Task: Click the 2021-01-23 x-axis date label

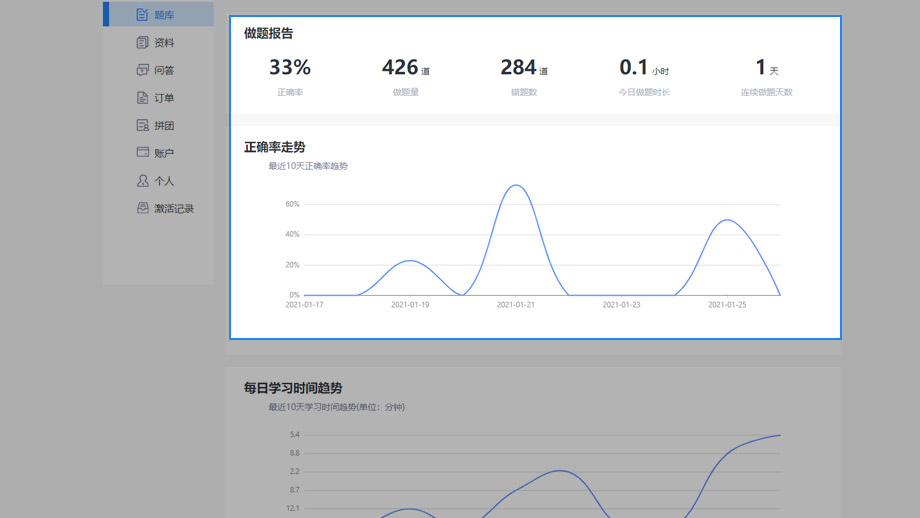Action: pos(621,305)
